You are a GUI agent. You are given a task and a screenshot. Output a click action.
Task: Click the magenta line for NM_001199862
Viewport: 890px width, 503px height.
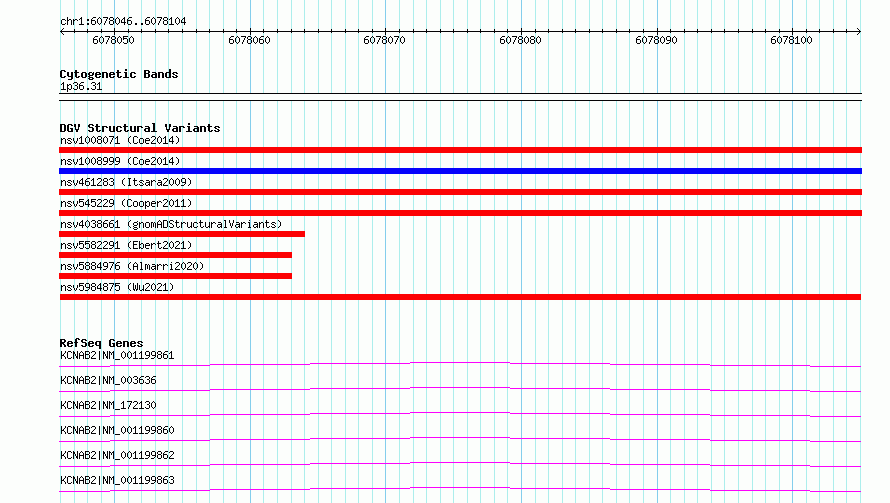pos(460,464)
